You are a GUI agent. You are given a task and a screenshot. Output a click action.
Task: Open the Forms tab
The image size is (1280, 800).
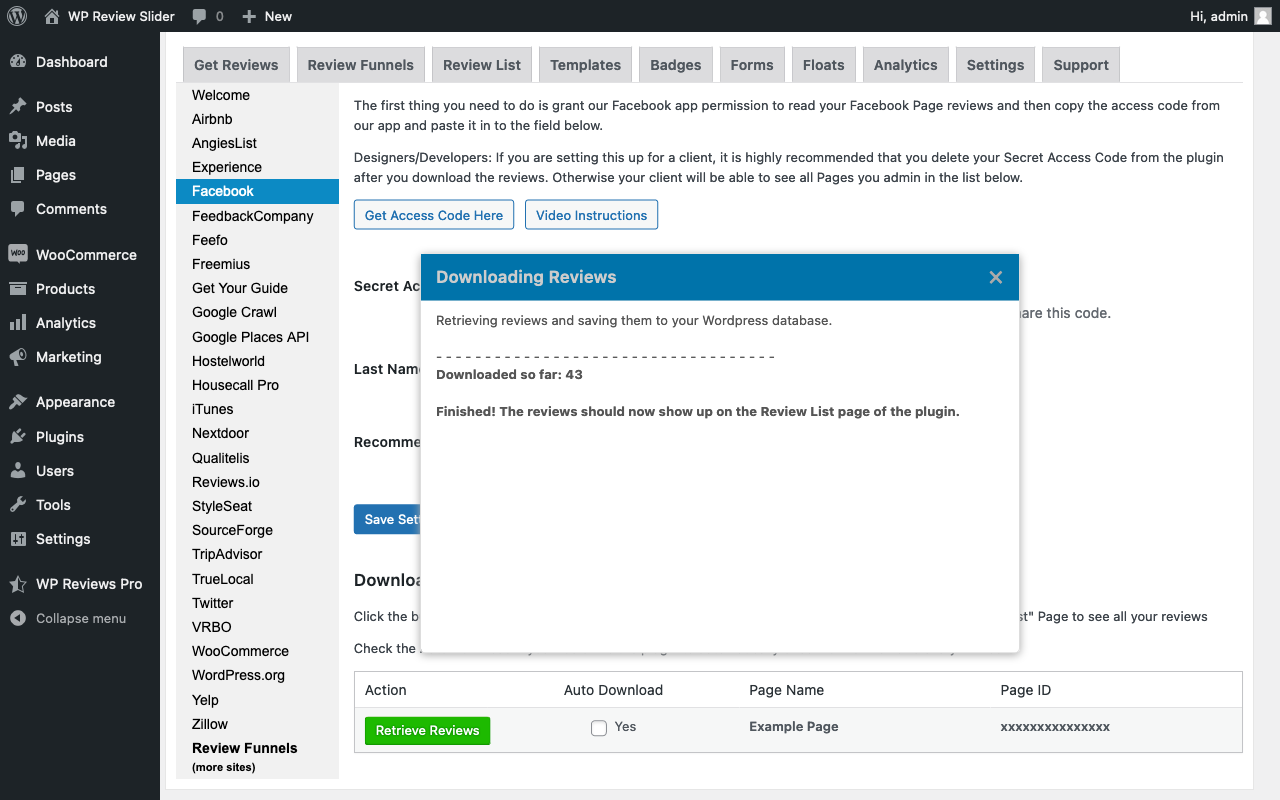752,65
